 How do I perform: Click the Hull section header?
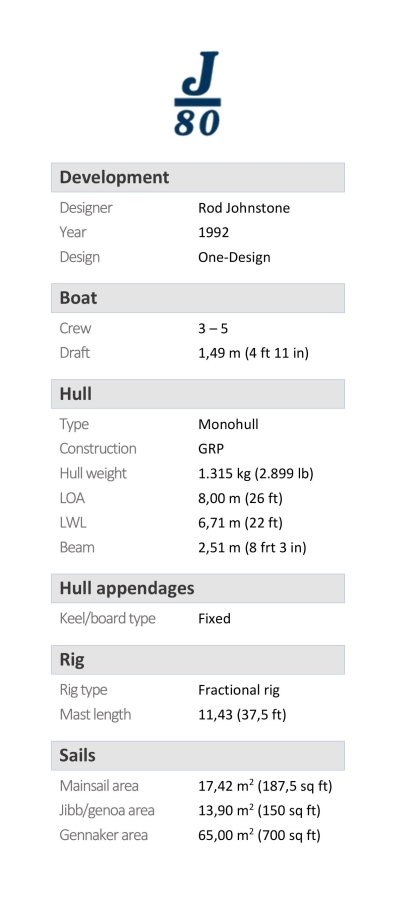[198, 394]
